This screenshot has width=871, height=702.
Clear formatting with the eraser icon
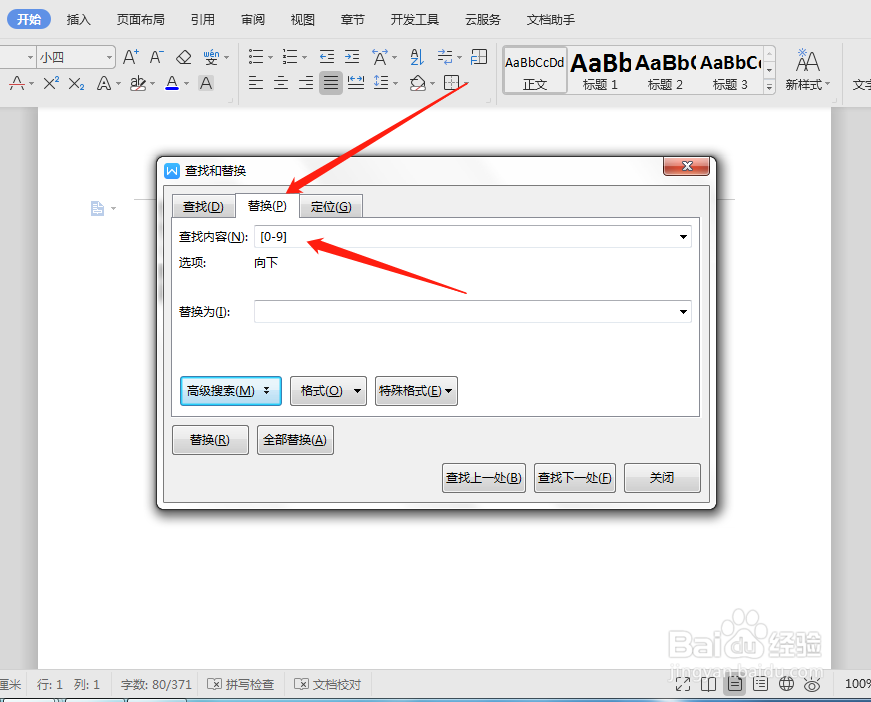tap(183, 57)
